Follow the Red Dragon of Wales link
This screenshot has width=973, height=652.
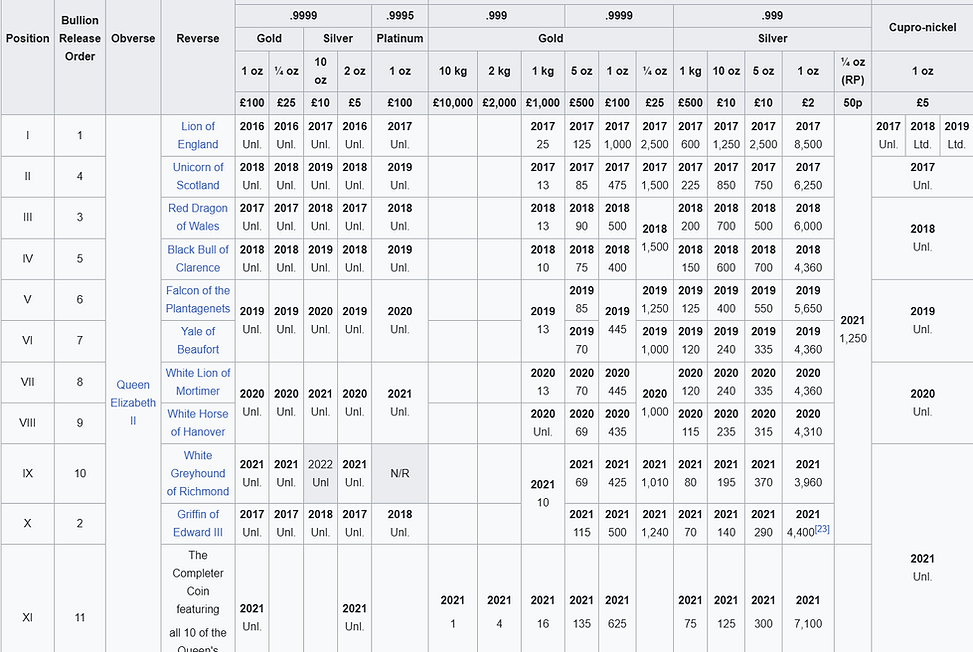tap(197, 217)
